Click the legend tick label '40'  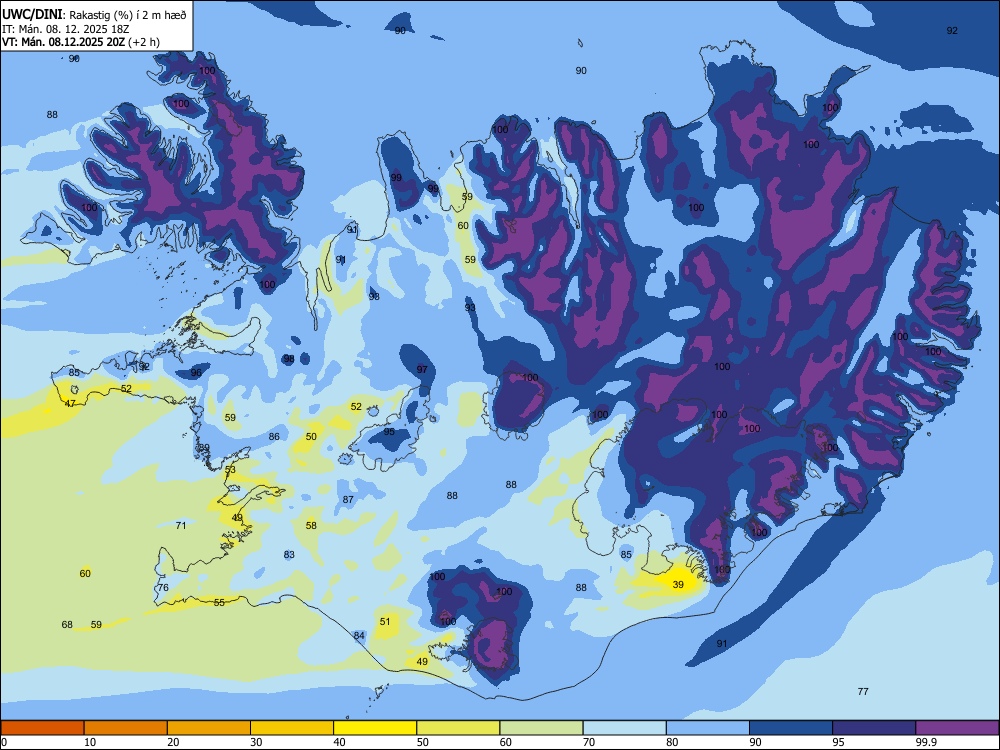click(340, 742)
